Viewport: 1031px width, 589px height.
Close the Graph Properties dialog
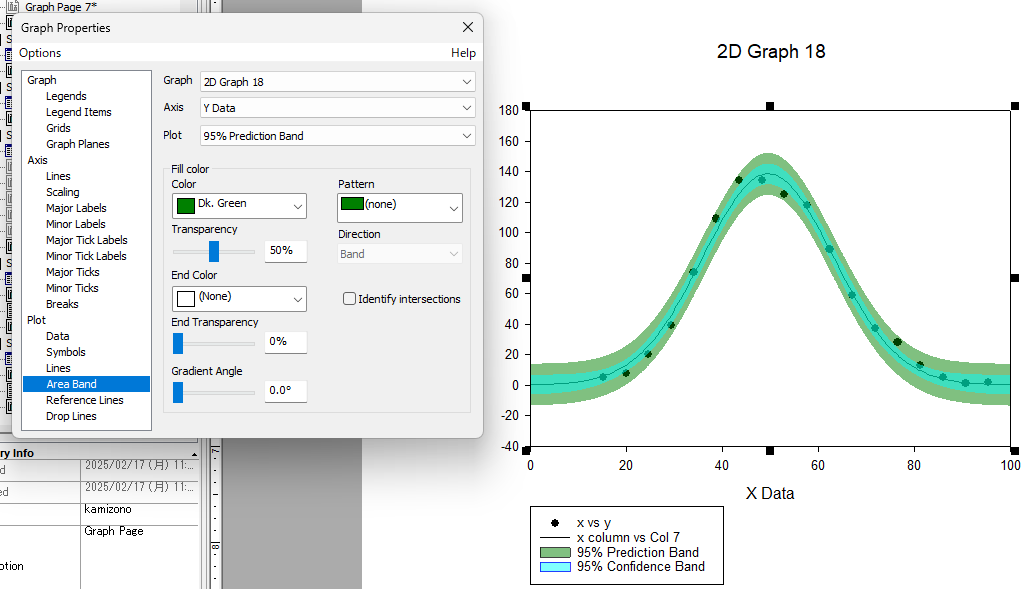pos(468,28)
